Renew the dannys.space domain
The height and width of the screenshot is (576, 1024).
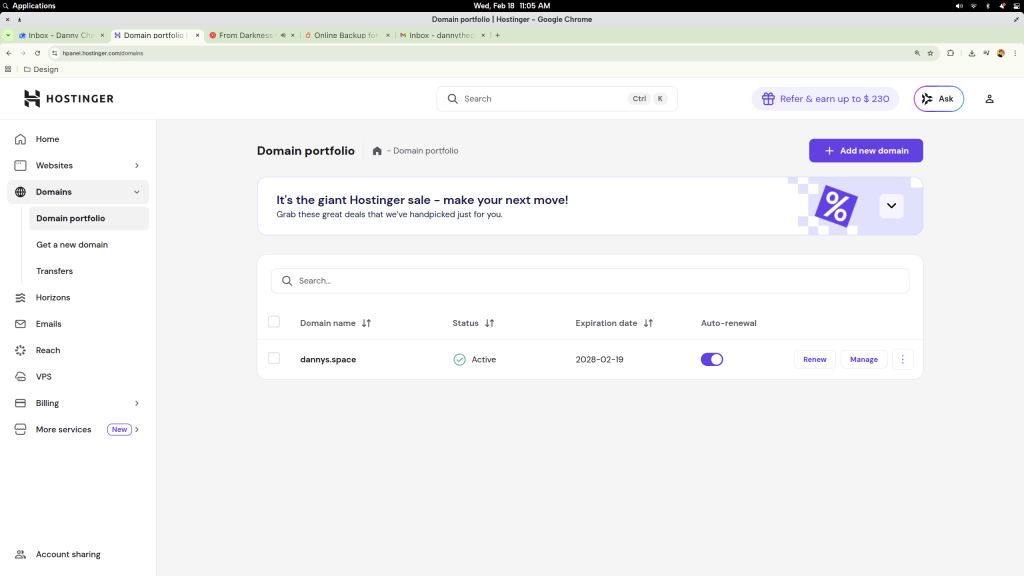point(814,359)
